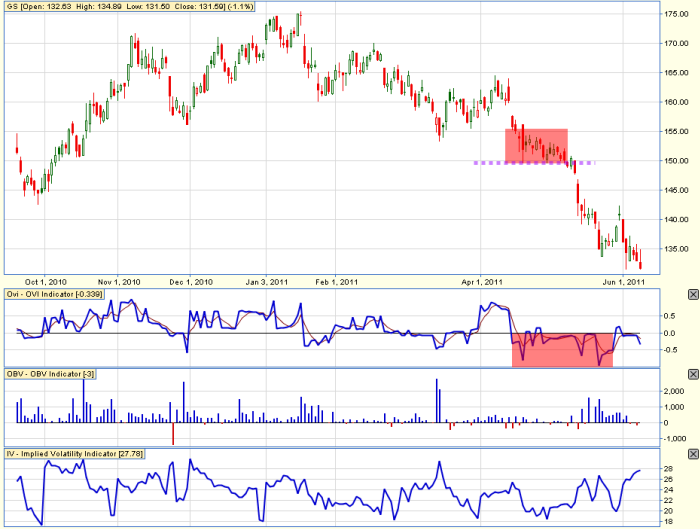Click the 140.00 price axis label
Viewport: 700px width, 529px height.
pos(676,220)
